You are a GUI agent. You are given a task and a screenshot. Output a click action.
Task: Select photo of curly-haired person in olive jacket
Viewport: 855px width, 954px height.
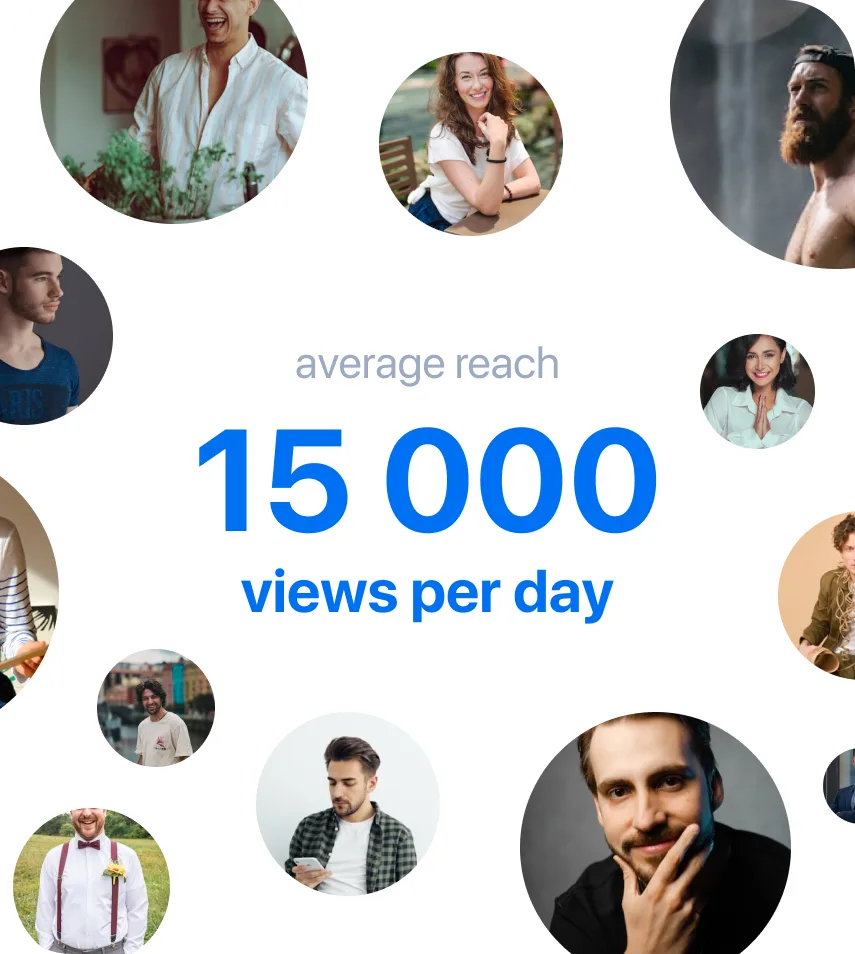click(x=817, y=595)
